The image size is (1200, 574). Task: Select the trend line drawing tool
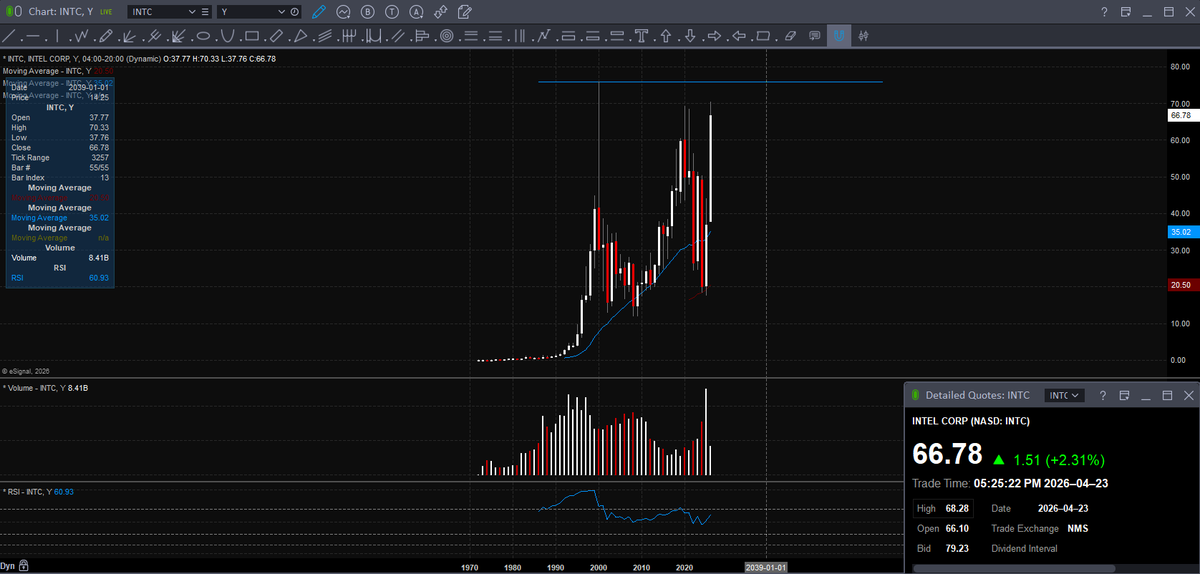[10, 36]
